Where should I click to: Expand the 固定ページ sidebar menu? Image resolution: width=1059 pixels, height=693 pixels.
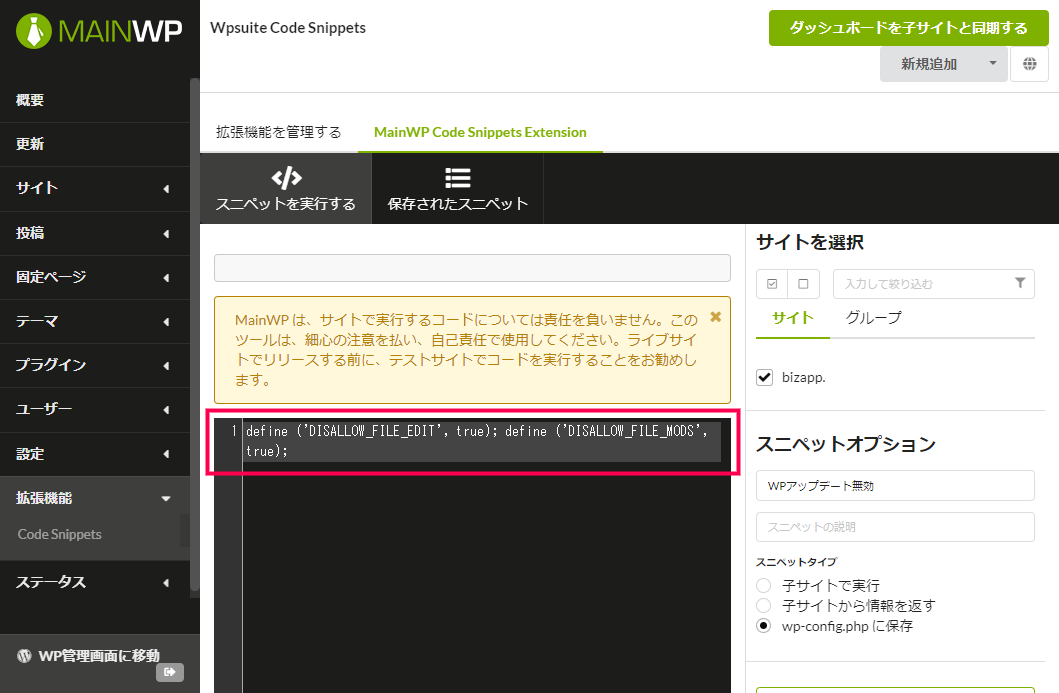(x=95, y=277)
